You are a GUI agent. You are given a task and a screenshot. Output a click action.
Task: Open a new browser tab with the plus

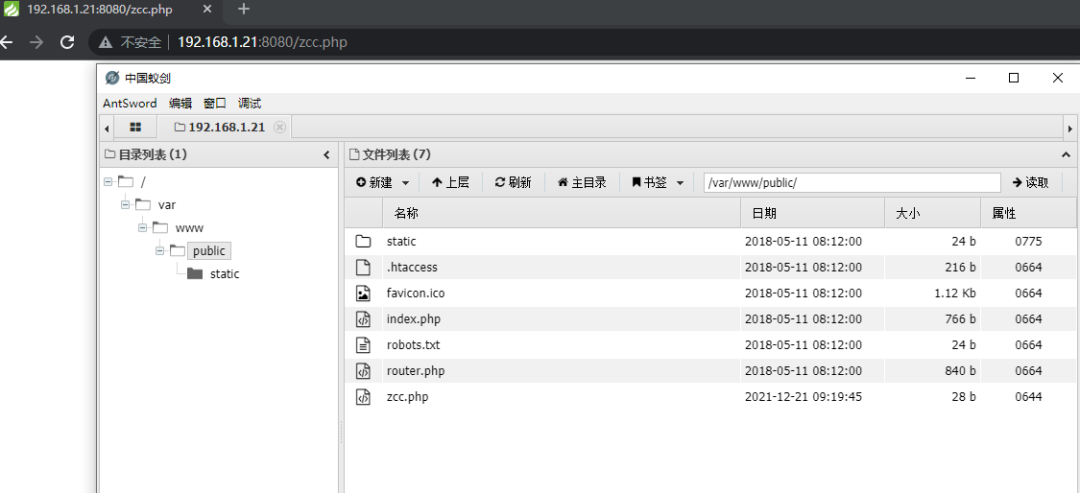(243, 9)
